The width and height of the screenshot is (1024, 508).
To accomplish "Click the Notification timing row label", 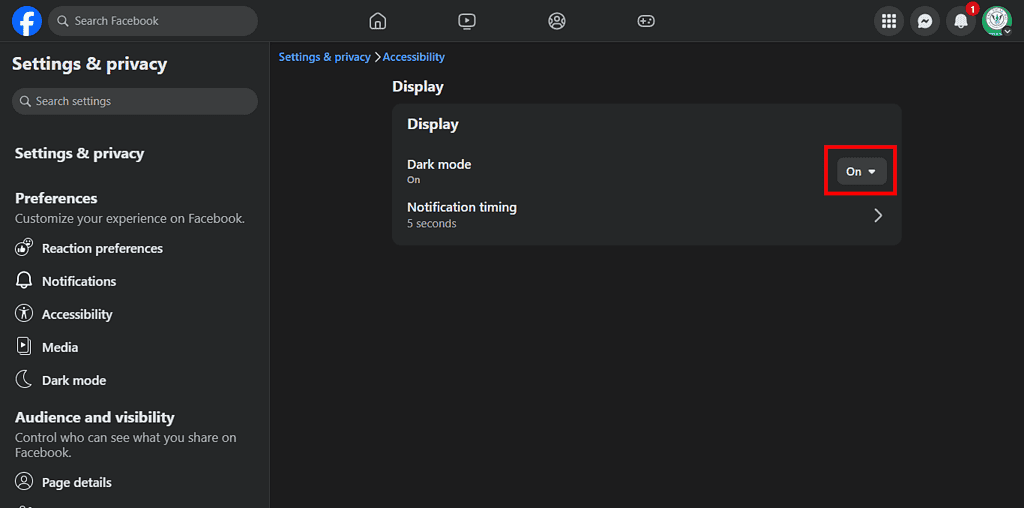I will point(462,207).
